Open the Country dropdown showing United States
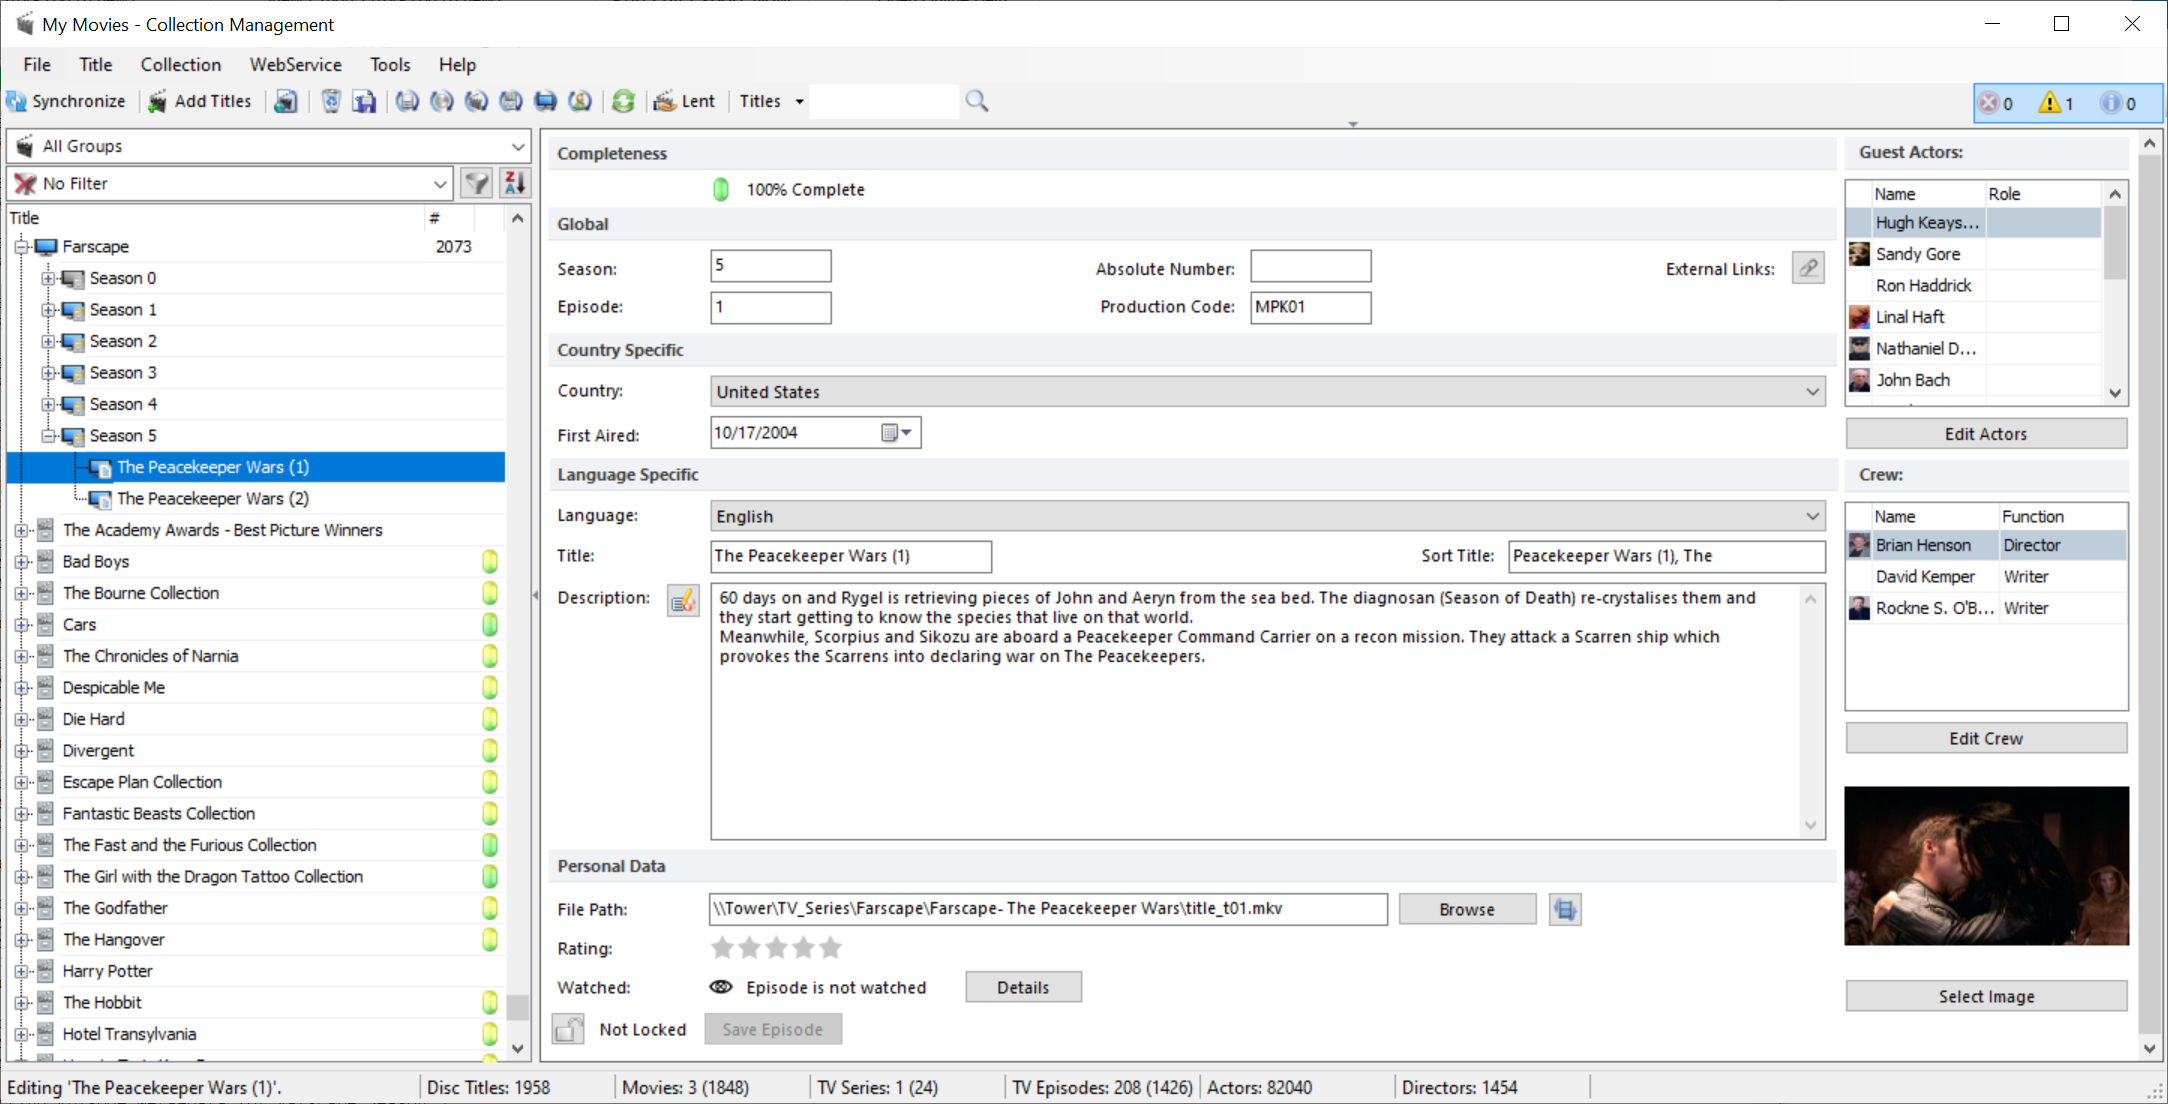Screen dimensions: 2168x1104 tap(1267, 392)
